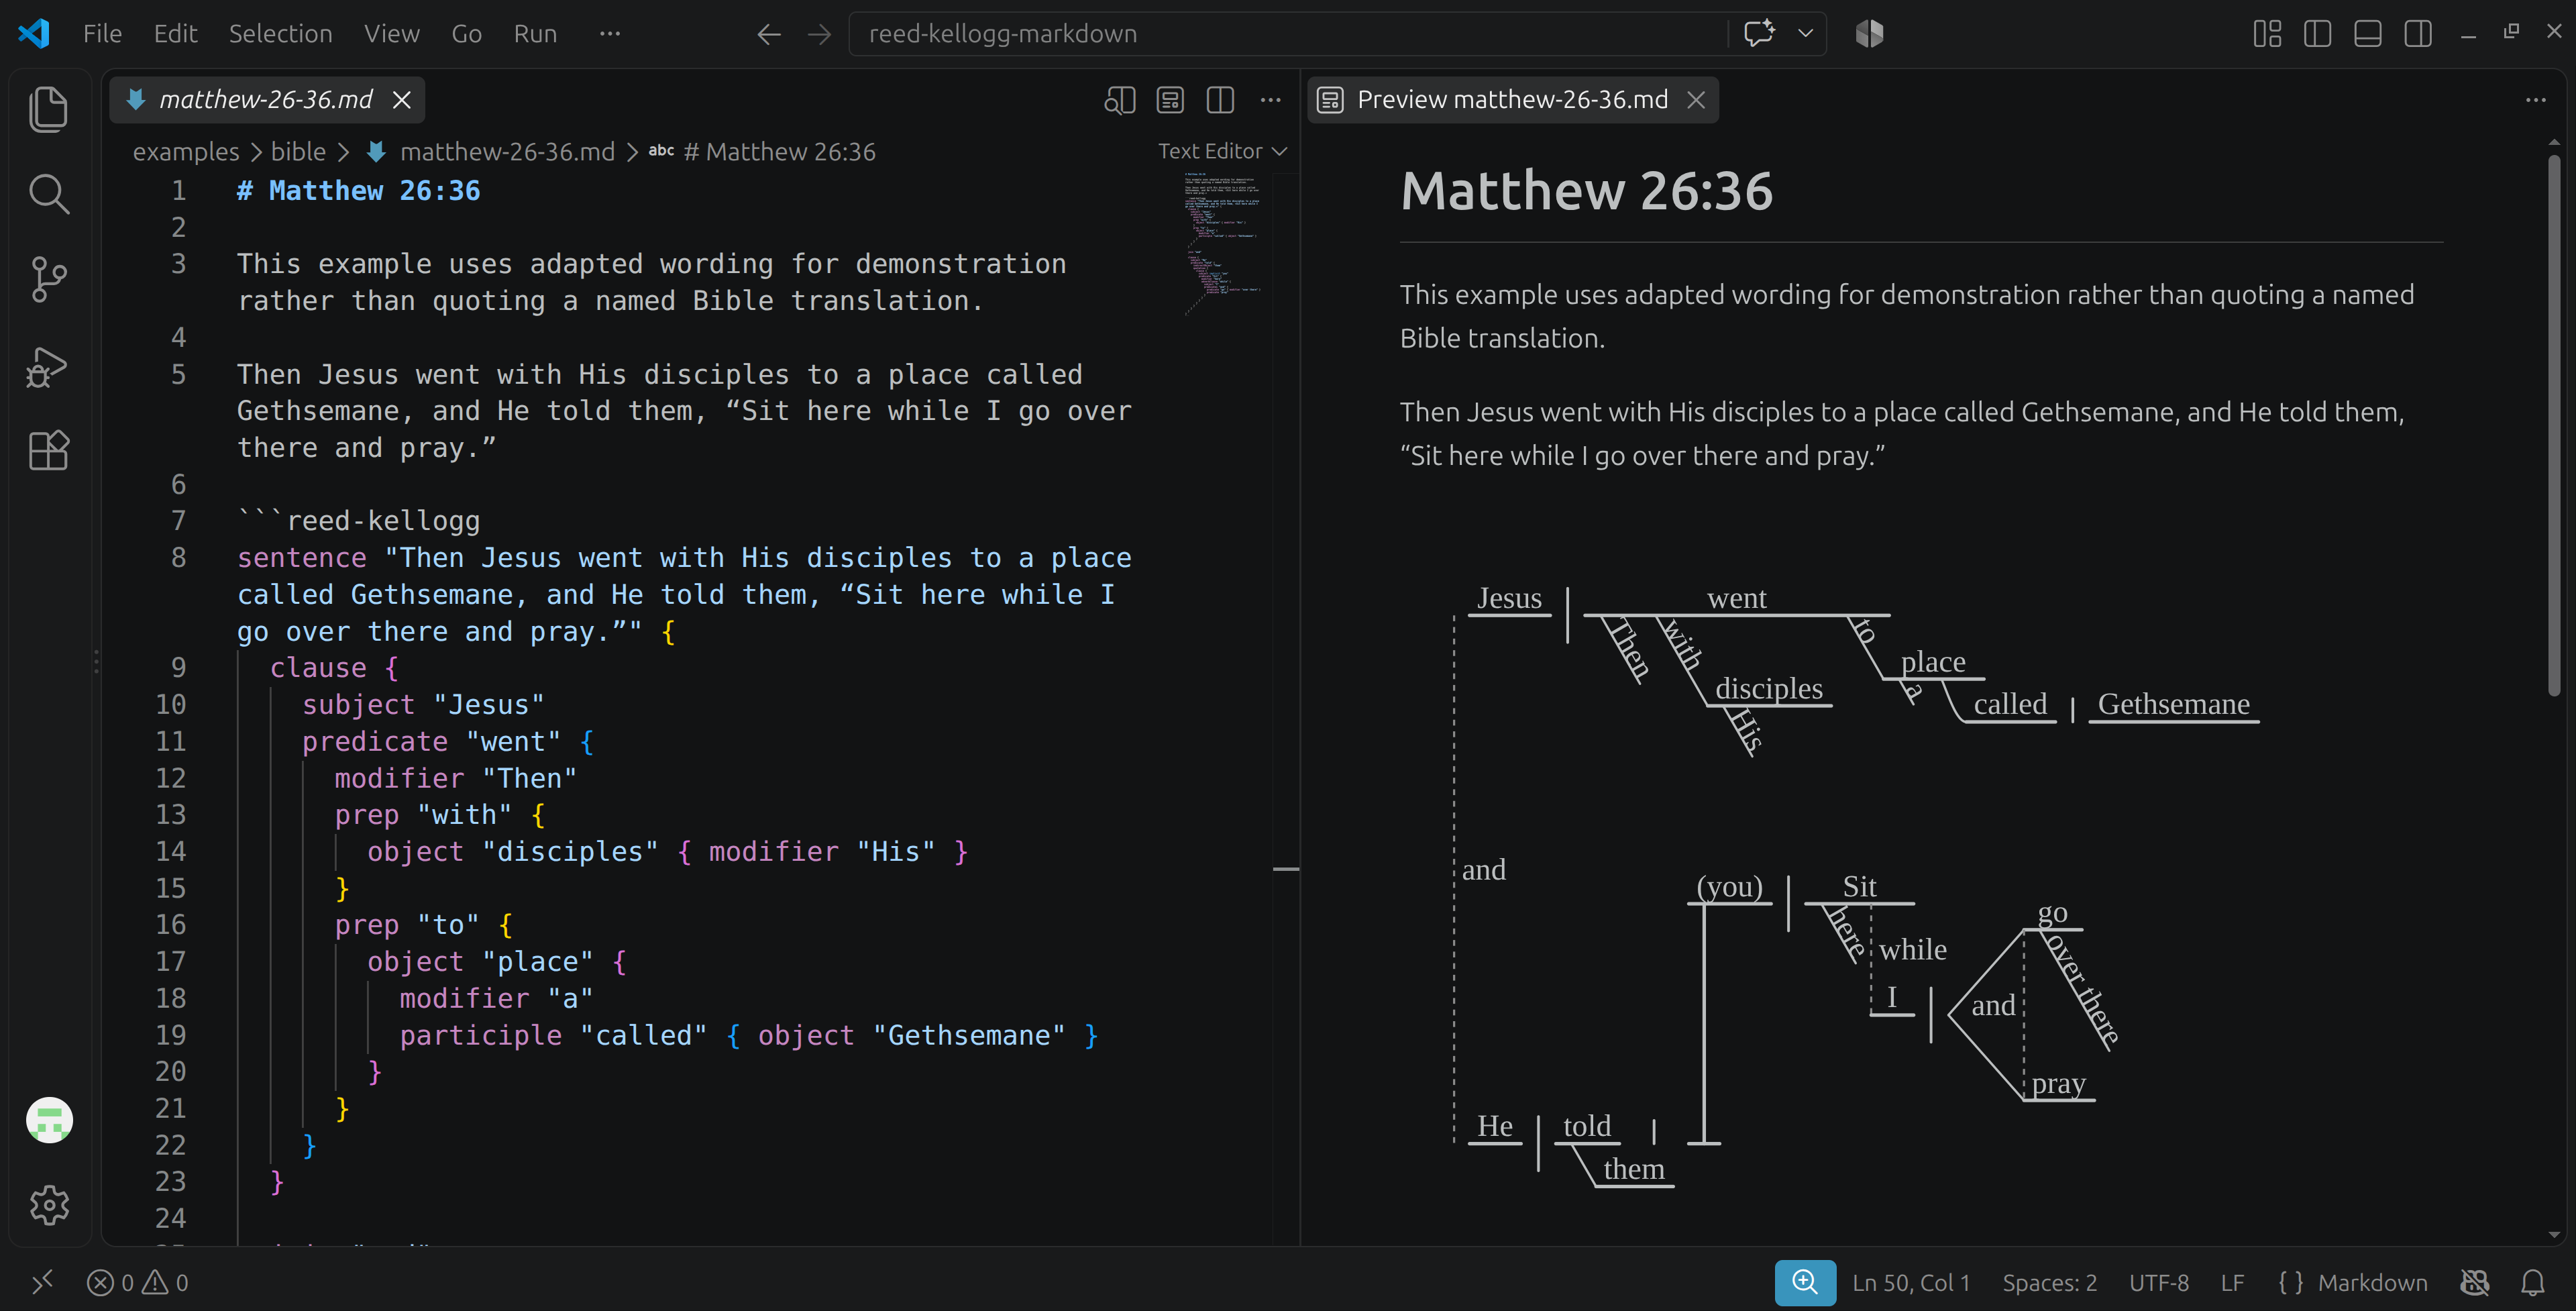Click the Copilot status icon
2576x1311 pixels.
click(x=2474, y=1282)
